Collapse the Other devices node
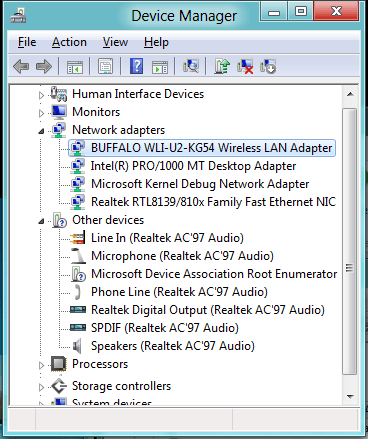The width and height of the screenshot is (368, 439). pos(41,221)
